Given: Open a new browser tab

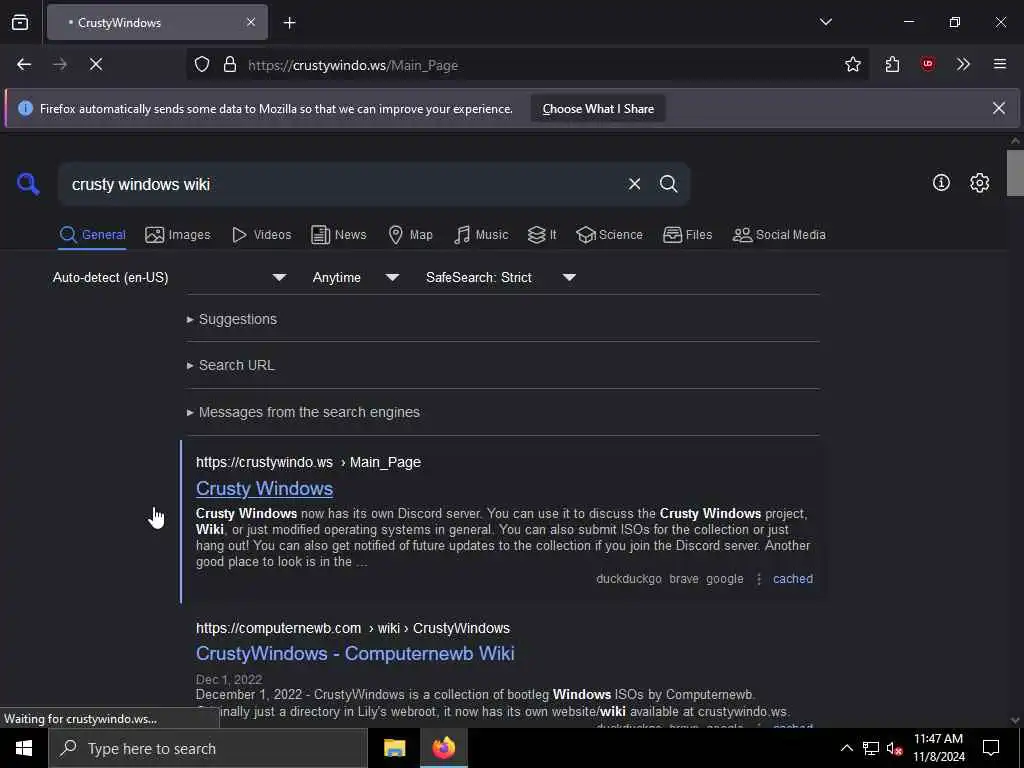Looking at the screenshot, I should 289,23.
